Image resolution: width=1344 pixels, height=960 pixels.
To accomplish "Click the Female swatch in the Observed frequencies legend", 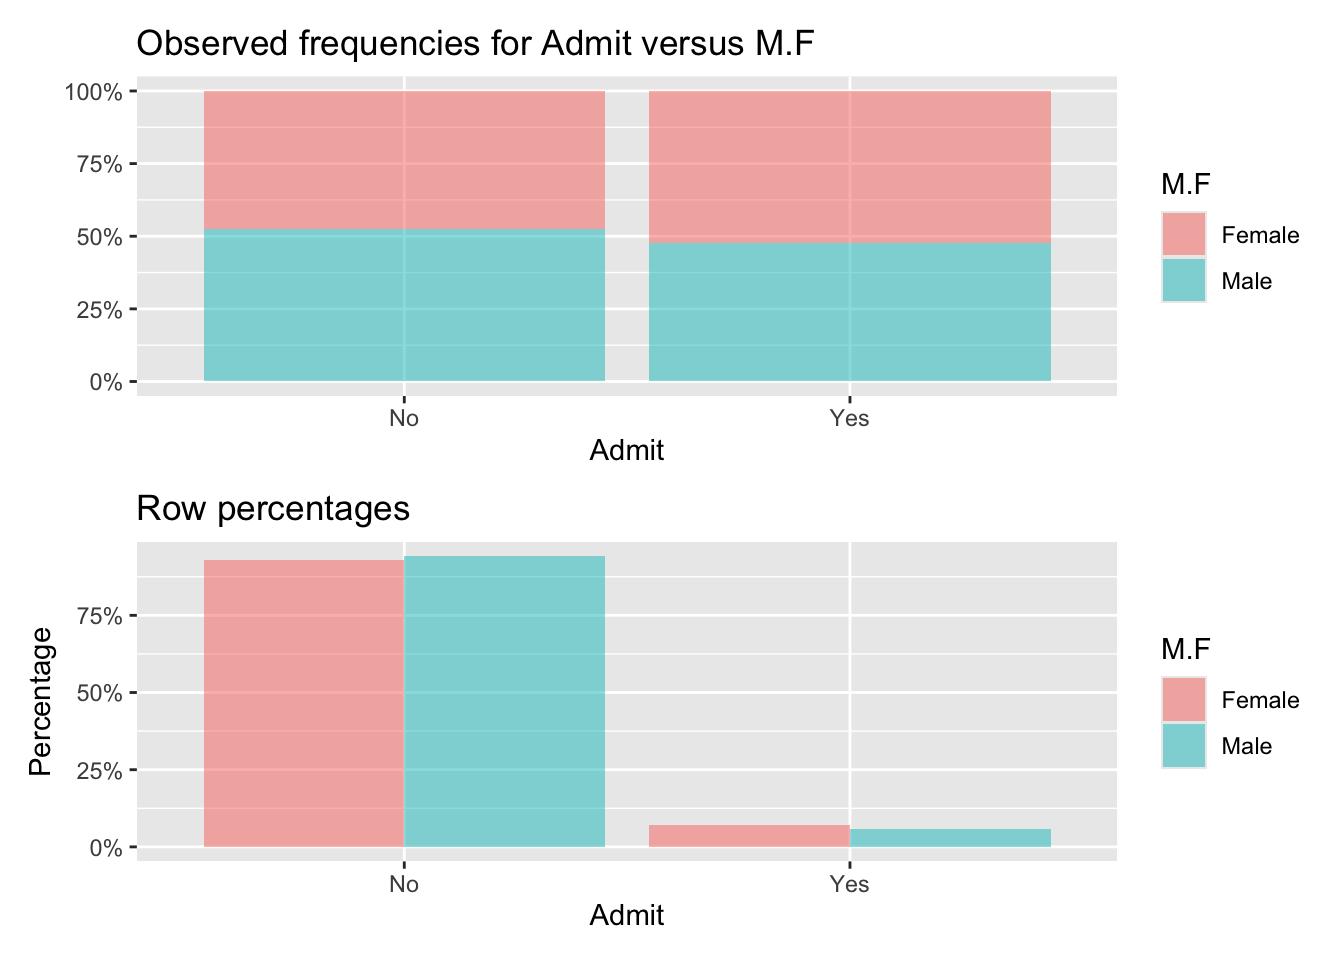I will [1183, 235].
